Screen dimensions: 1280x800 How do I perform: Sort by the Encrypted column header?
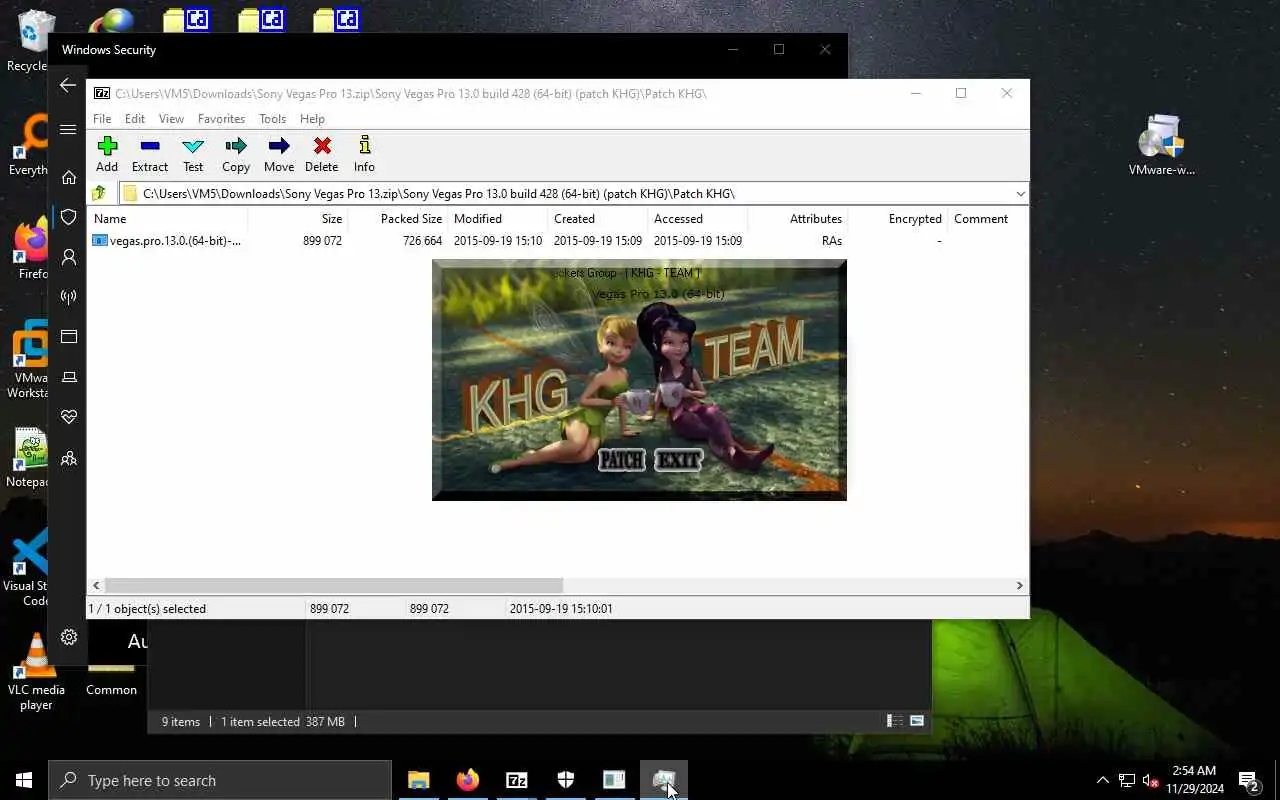(897, 219)
